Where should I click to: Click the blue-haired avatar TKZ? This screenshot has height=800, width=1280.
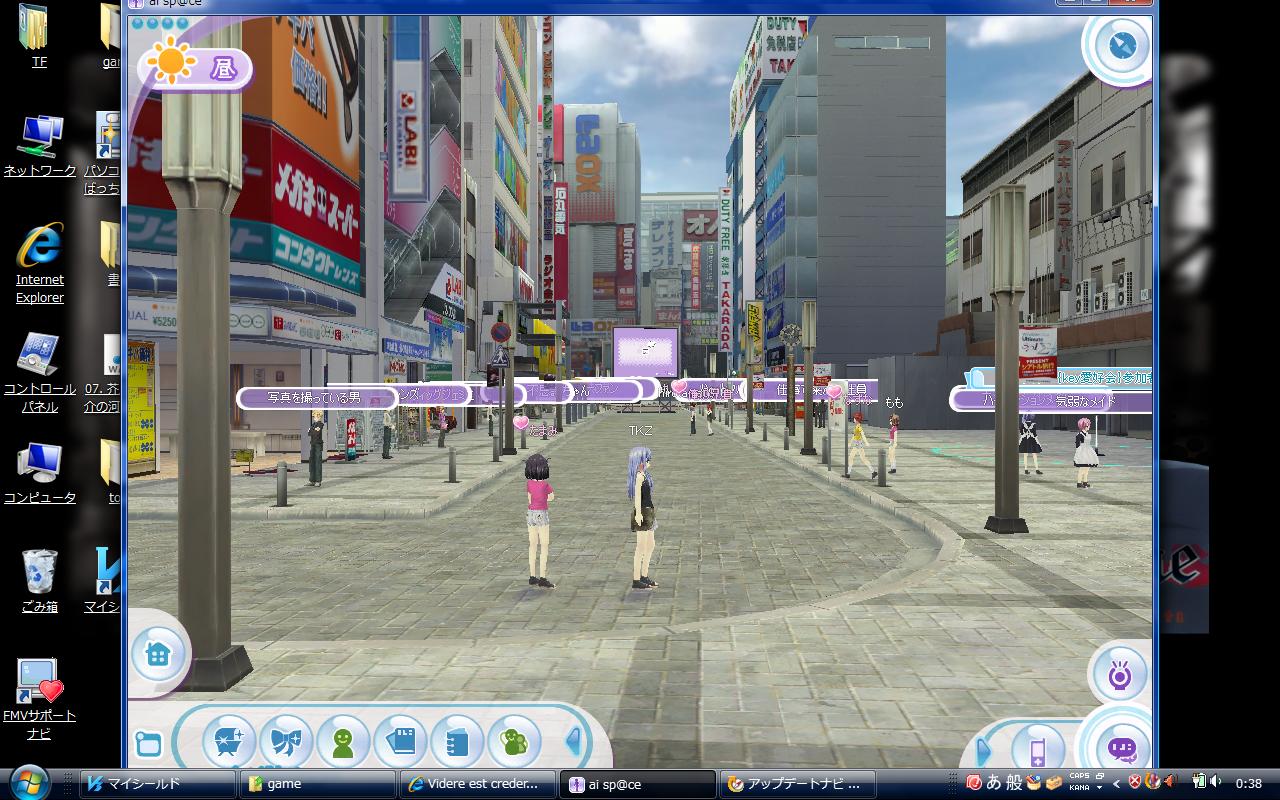point(642,516)
